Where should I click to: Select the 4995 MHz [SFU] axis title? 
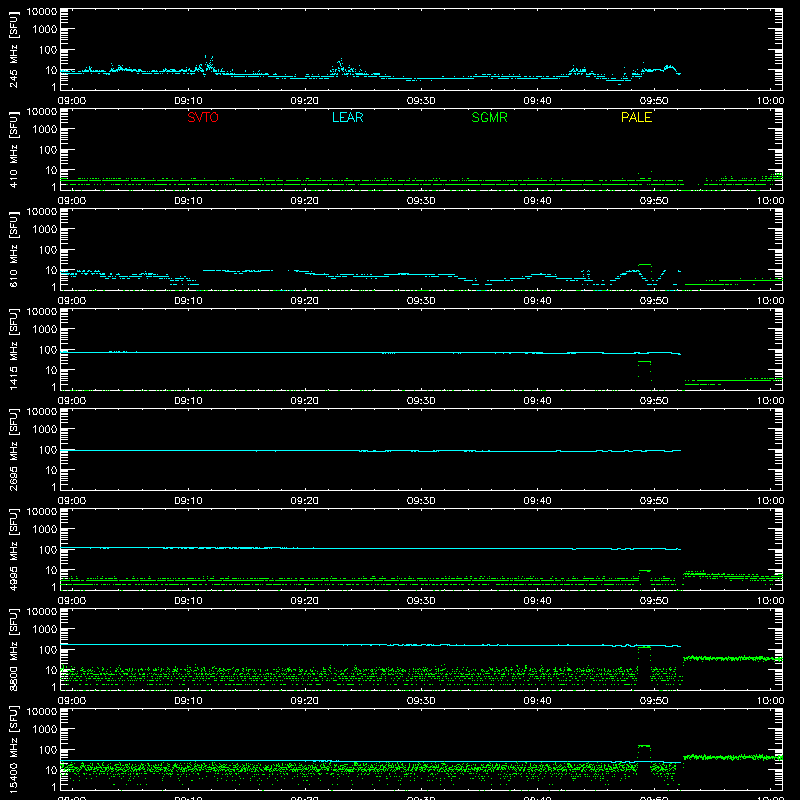[13, 549]
